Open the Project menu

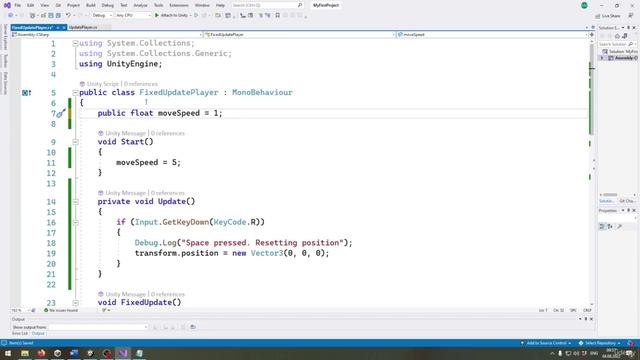tap(73, 5)
